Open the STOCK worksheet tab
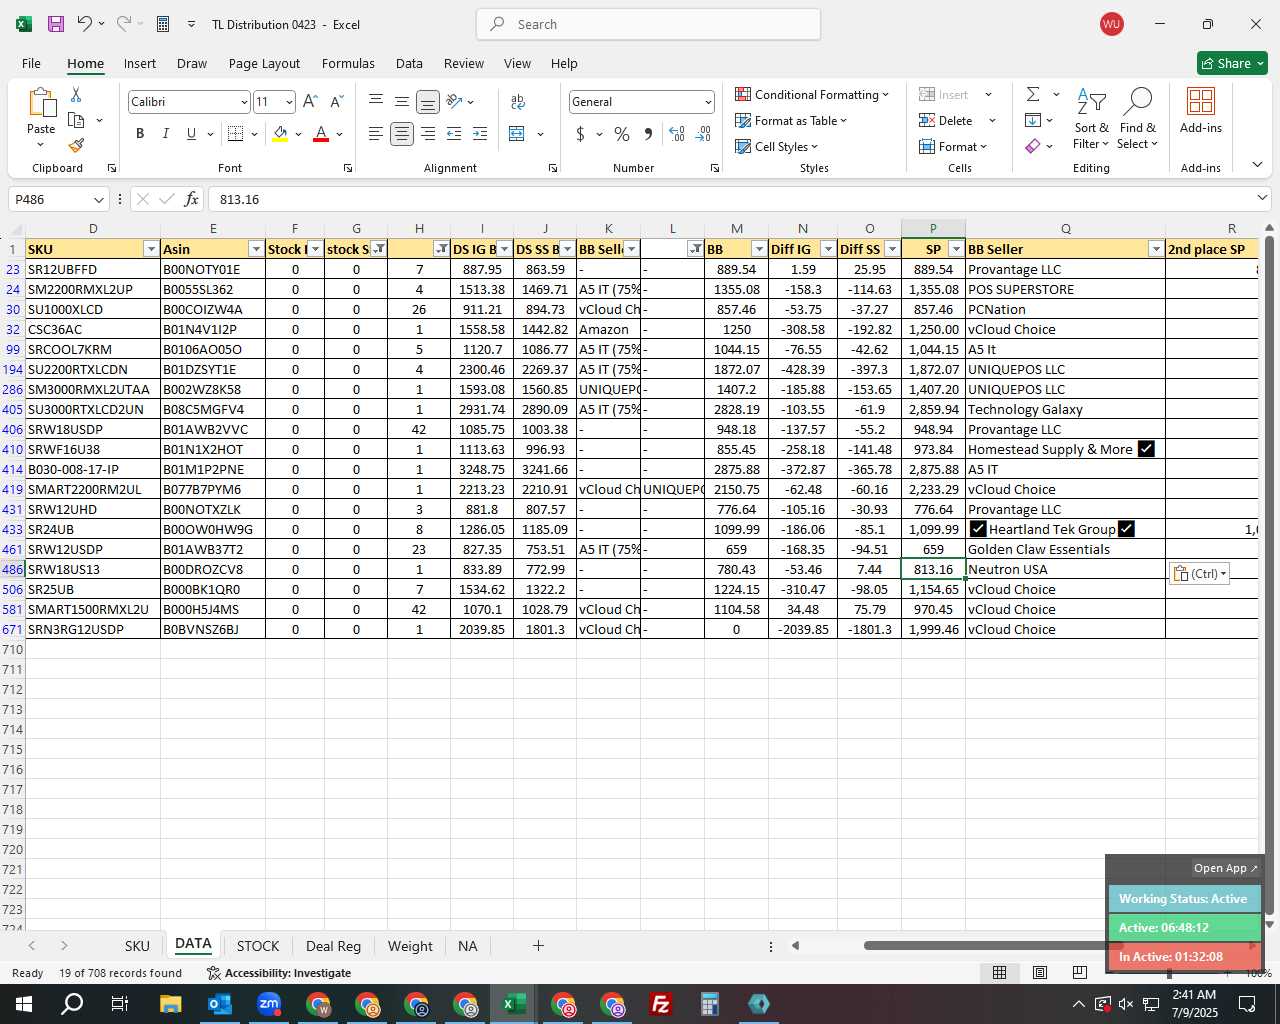Viewport: 1280px width, 1024px height. pos(258,946)
